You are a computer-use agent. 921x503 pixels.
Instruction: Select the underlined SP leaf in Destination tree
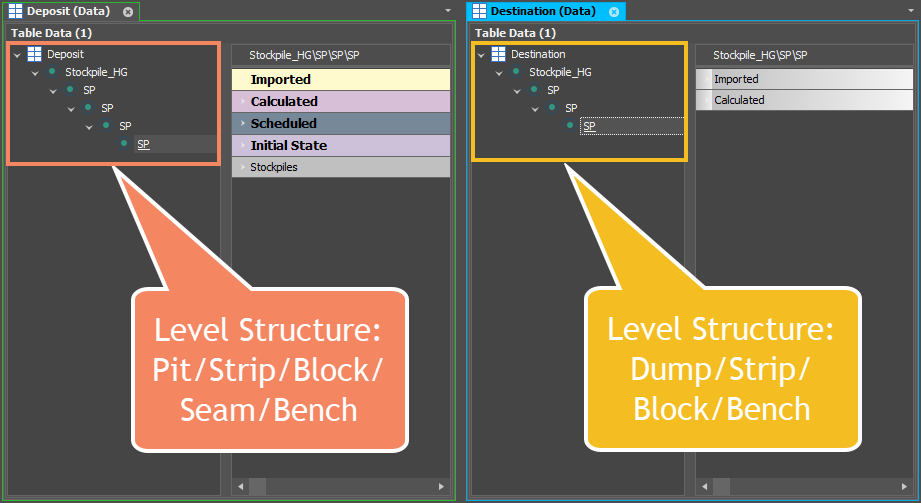[x=589, y=126]
